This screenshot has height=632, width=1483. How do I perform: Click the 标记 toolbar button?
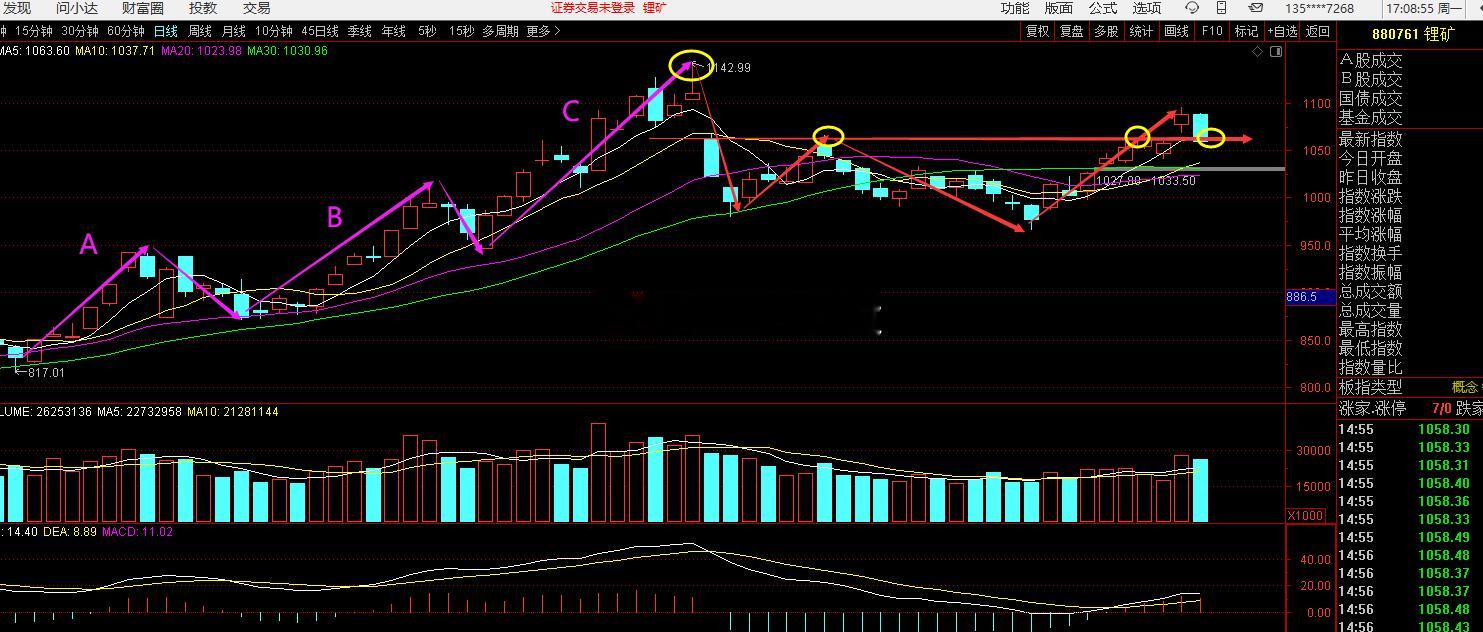tap(1246, 31)
